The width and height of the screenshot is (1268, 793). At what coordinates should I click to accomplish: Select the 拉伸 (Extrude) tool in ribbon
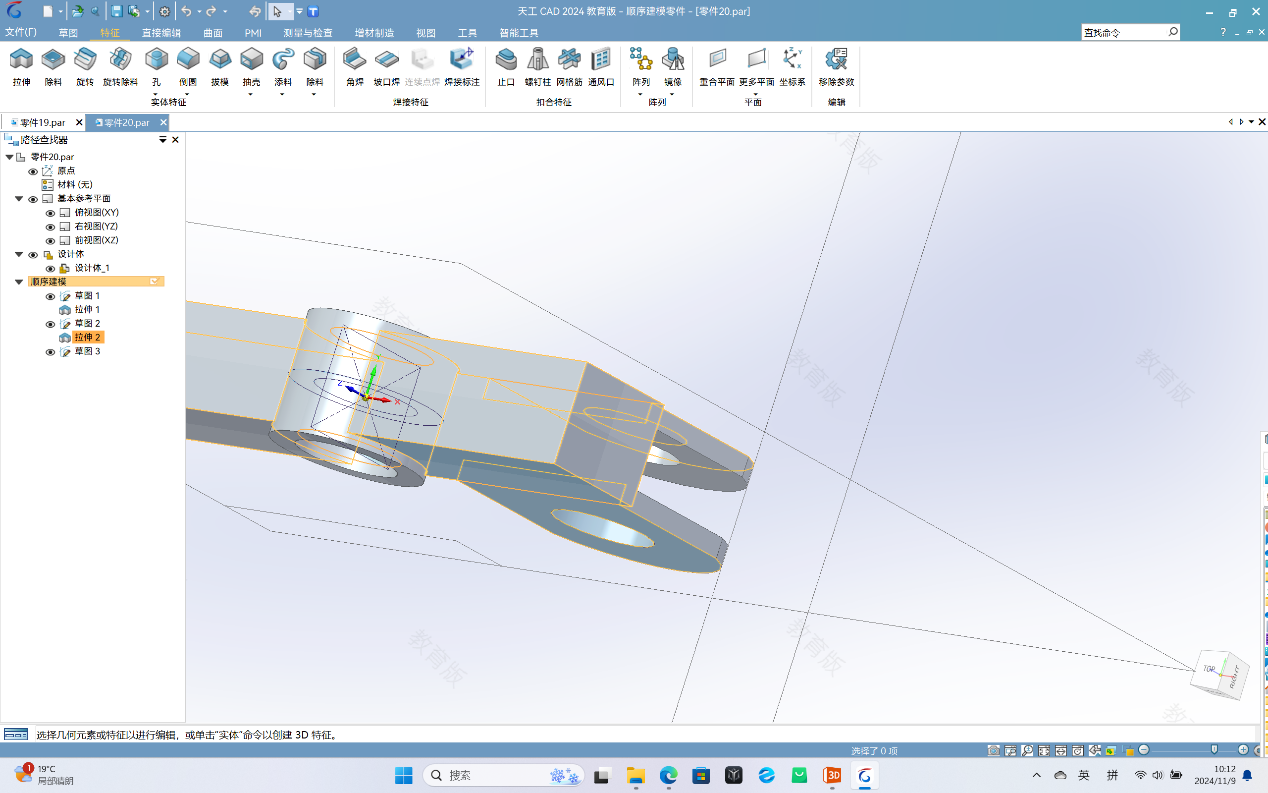click(21, 66)
